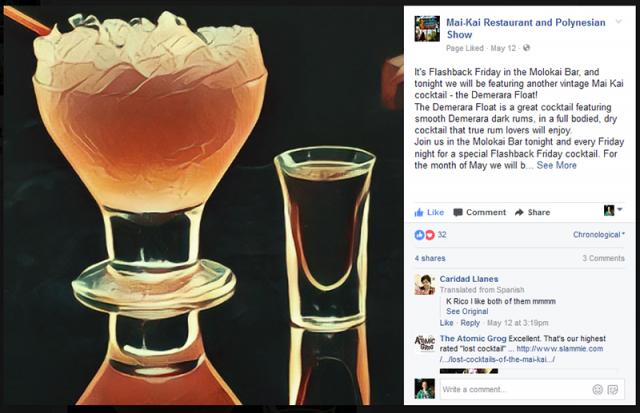
Task: Click Reply on Caridad Llanes comment
Action: pos(470,323)
